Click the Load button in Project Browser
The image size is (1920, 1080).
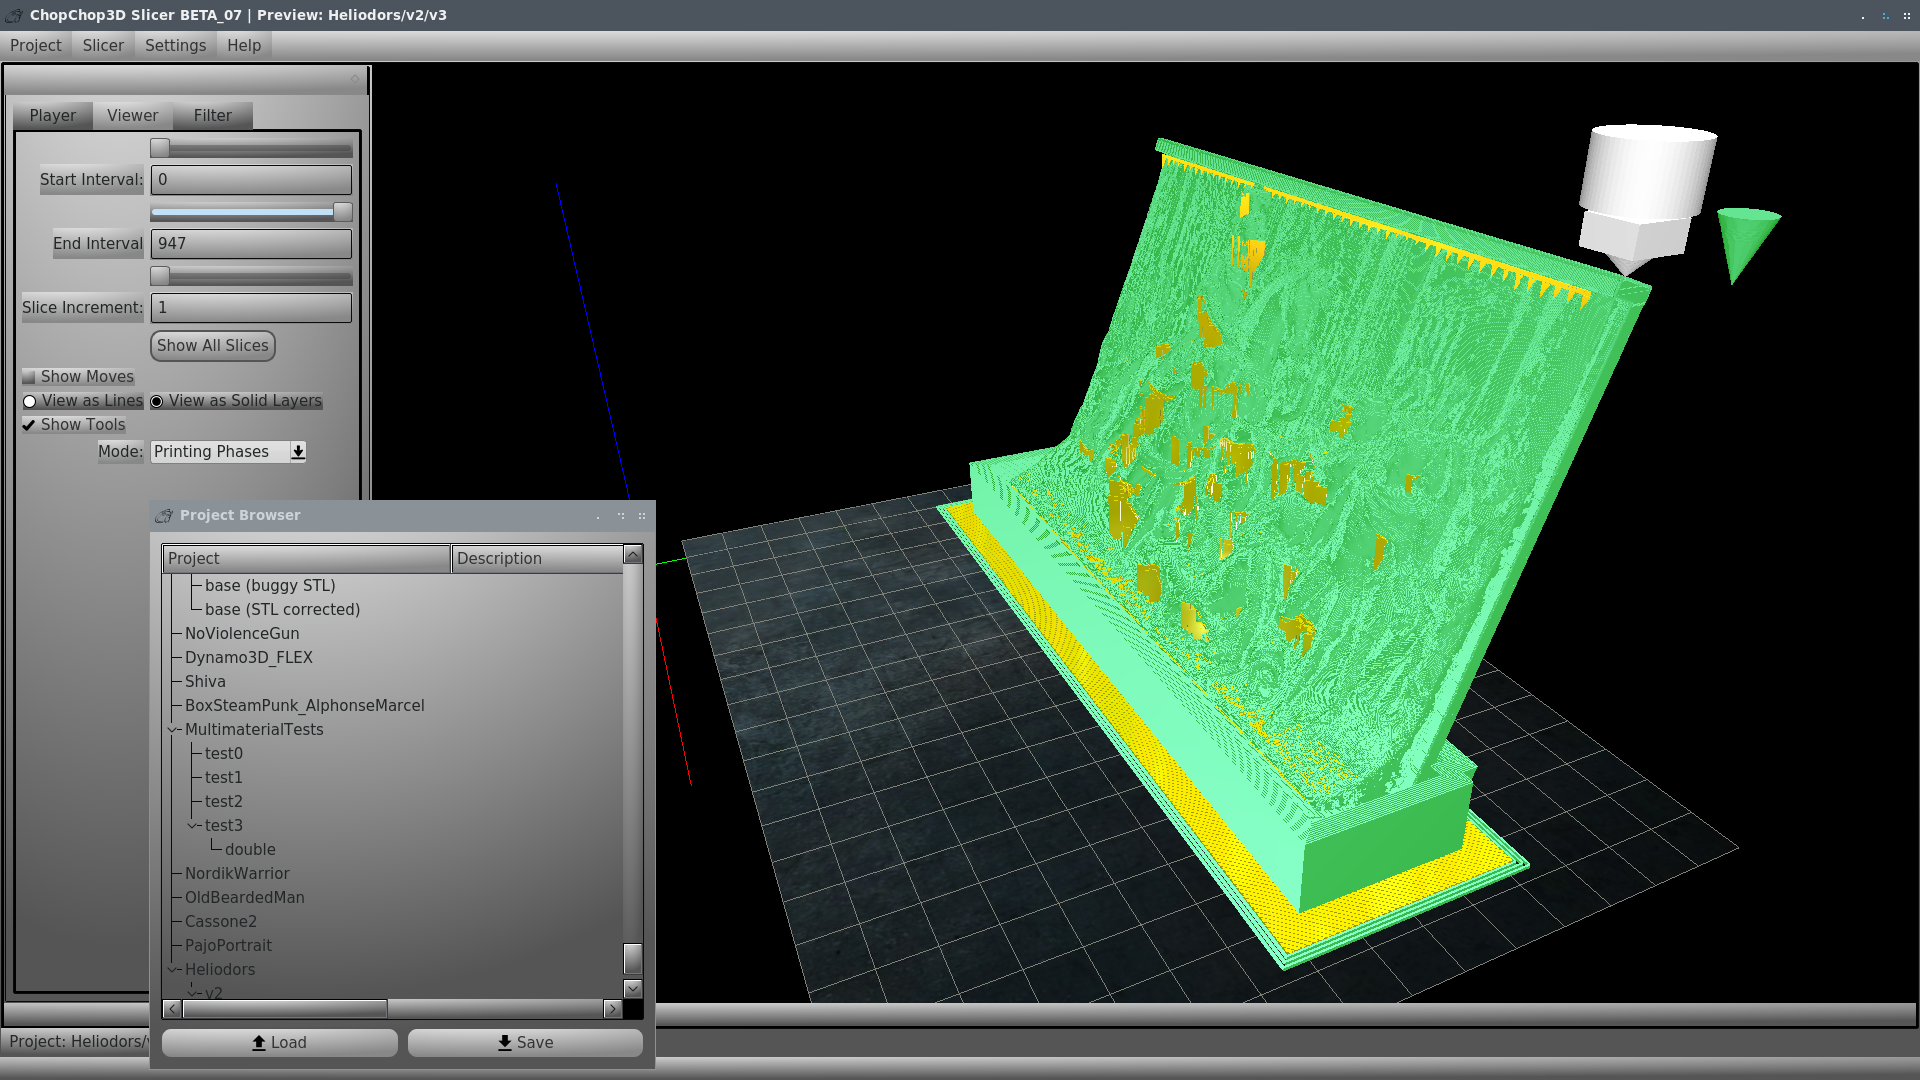pyautogui.click(x=279, y=1042)
